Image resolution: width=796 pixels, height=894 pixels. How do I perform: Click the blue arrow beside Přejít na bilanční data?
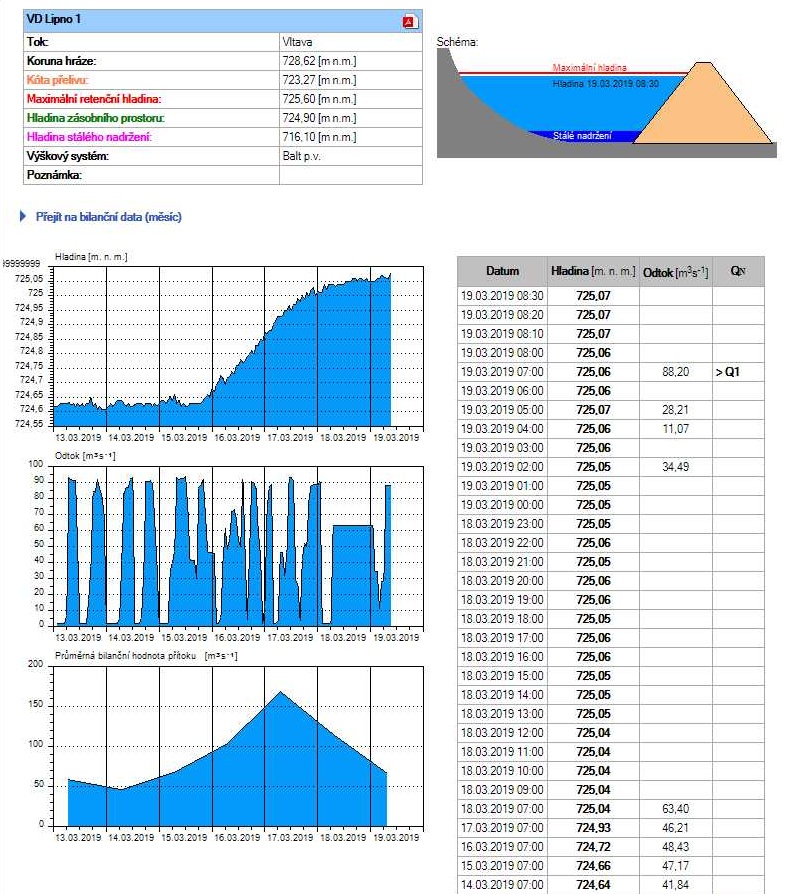(x=23, y=216)
